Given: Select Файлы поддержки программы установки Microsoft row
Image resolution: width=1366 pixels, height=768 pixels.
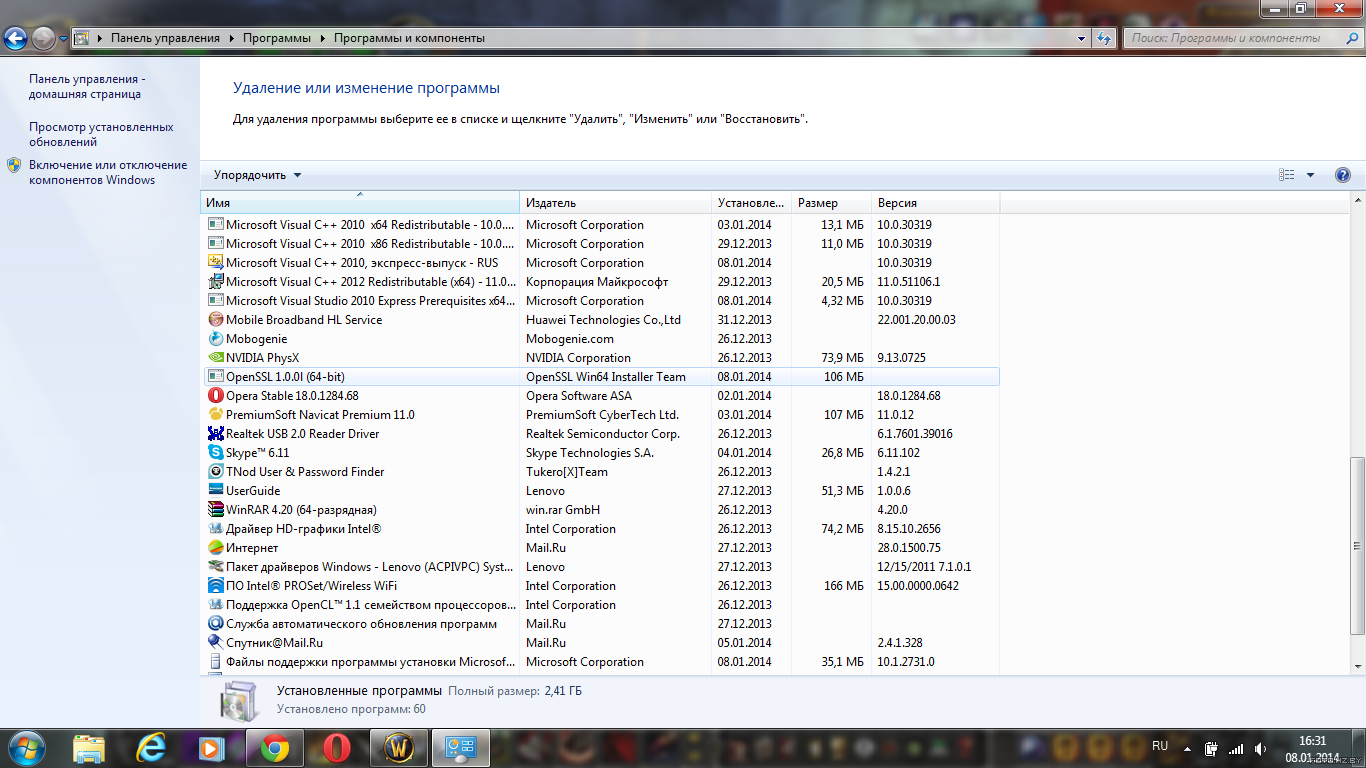Looking at the screenshot, I should [600, 662].
